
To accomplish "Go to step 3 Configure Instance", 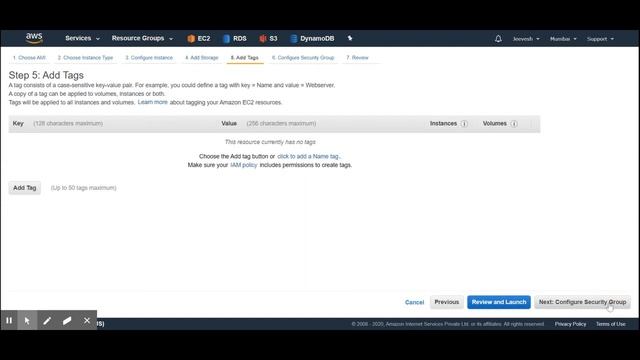I will (149, 58).
